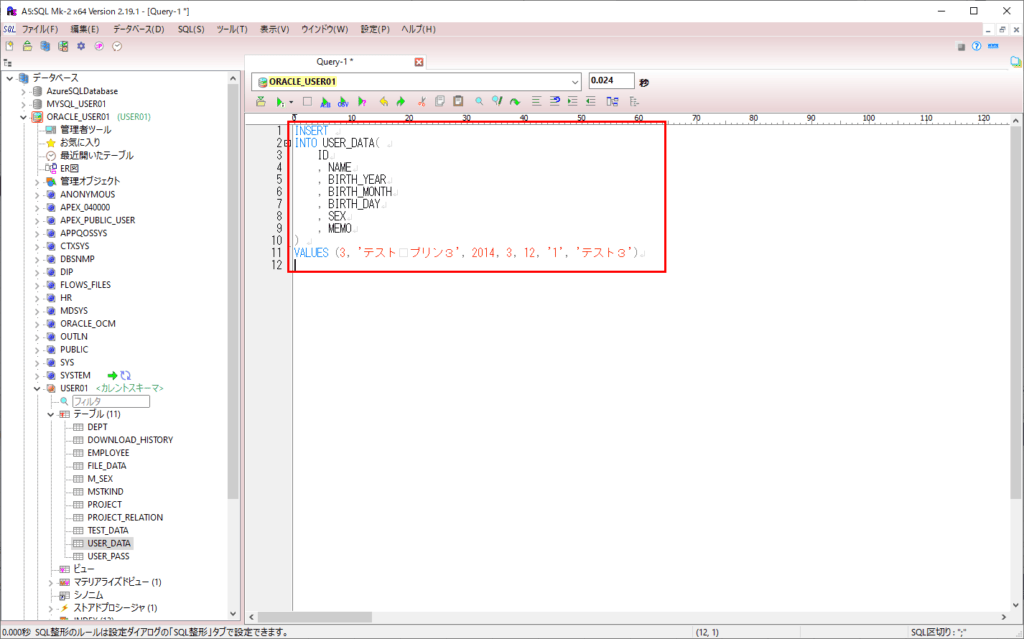This screenshot has width=1024, height=639.
Task: Open the ORACLE_USER01 connection dropdown
Action: [576, 80]
